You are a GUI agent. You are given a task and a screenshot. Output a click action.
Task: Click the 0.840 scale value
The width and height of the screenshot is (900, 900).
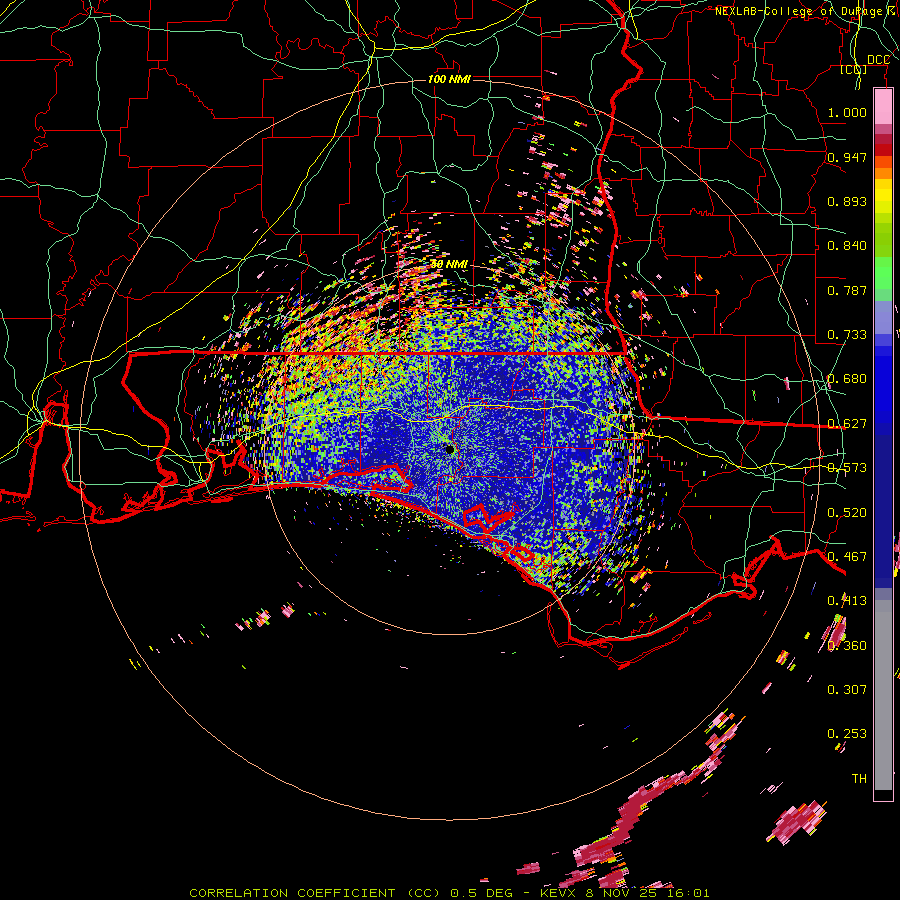click(847, 246)
